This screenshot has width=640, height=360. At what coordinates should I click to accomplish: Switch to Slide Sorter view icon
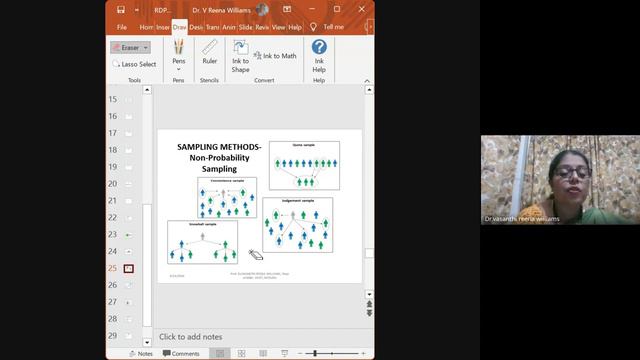241,353
